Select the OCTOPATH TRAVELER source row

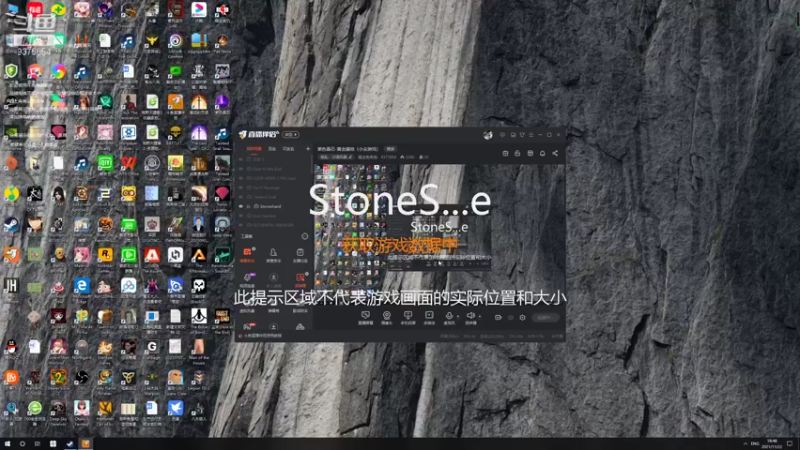coord(274,225)
